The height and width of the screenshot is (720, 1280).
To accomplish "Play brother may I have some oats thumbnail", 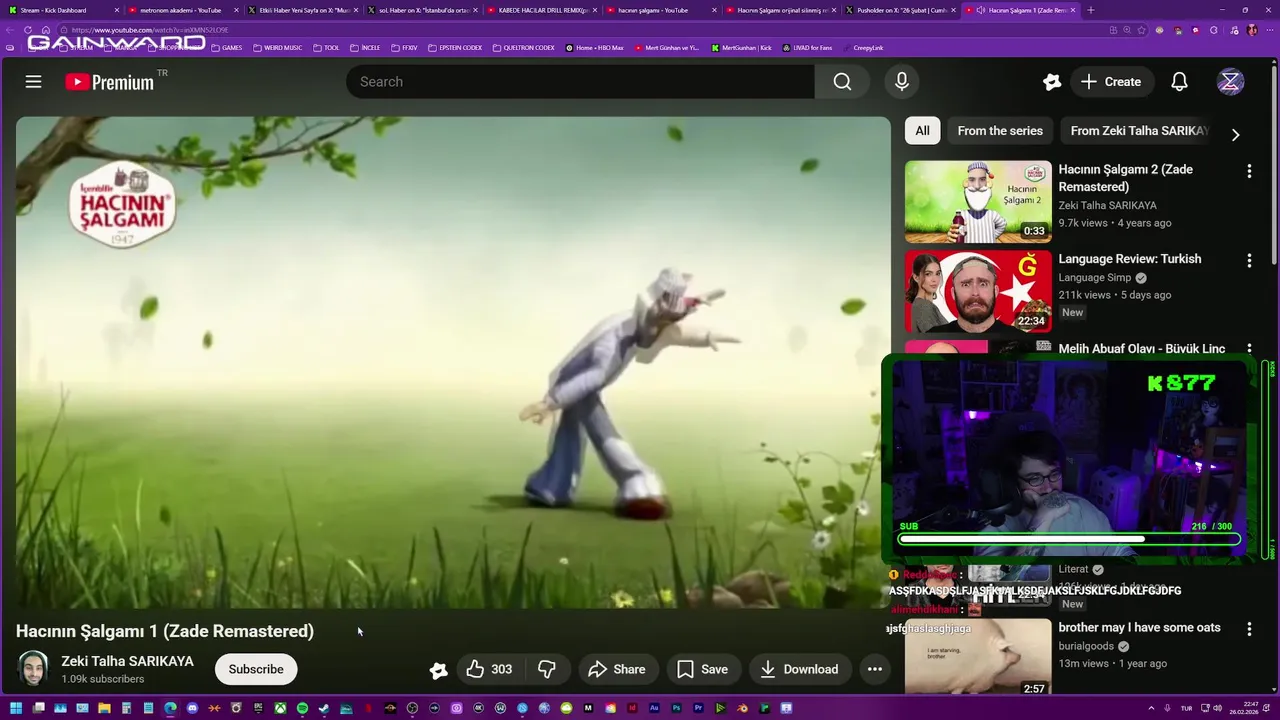I will pyautogui.click(x=978, y=657).
